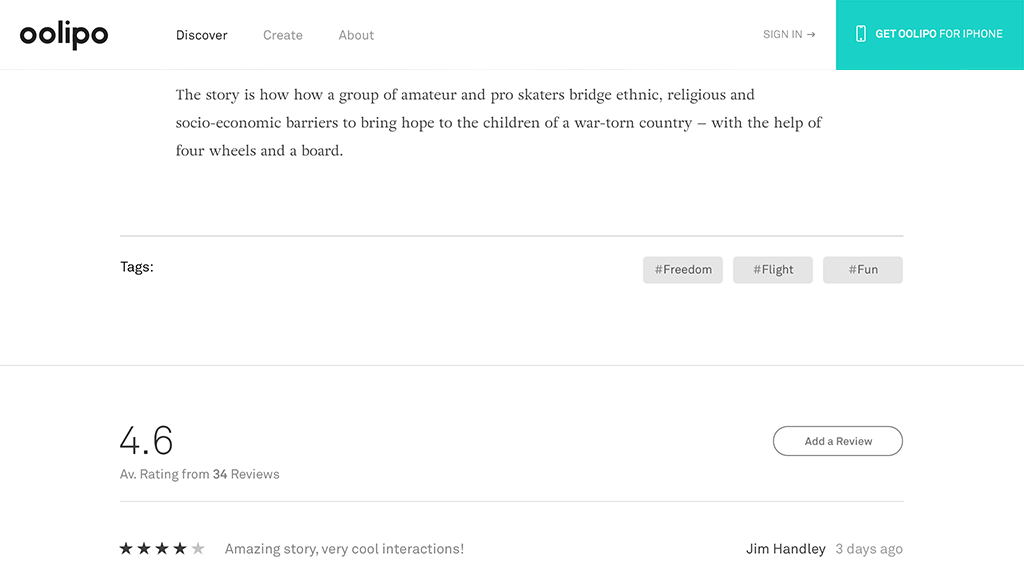
Task: Go to the Create page
Action: pos(283,35)
